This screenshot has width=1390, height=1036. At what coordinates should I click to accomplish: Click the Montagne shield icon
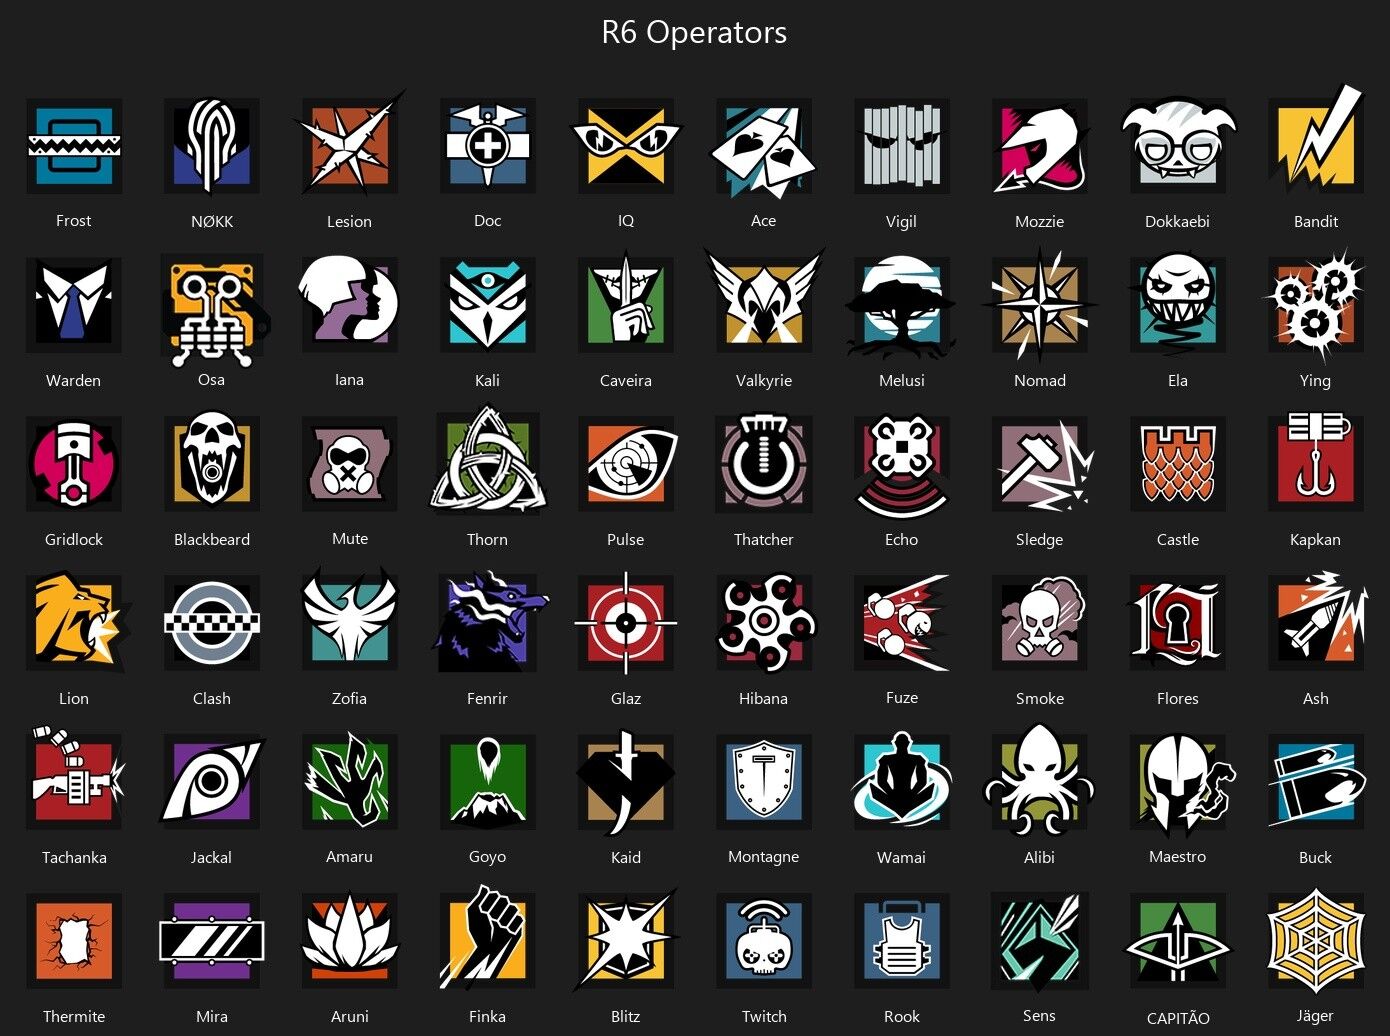764,782
